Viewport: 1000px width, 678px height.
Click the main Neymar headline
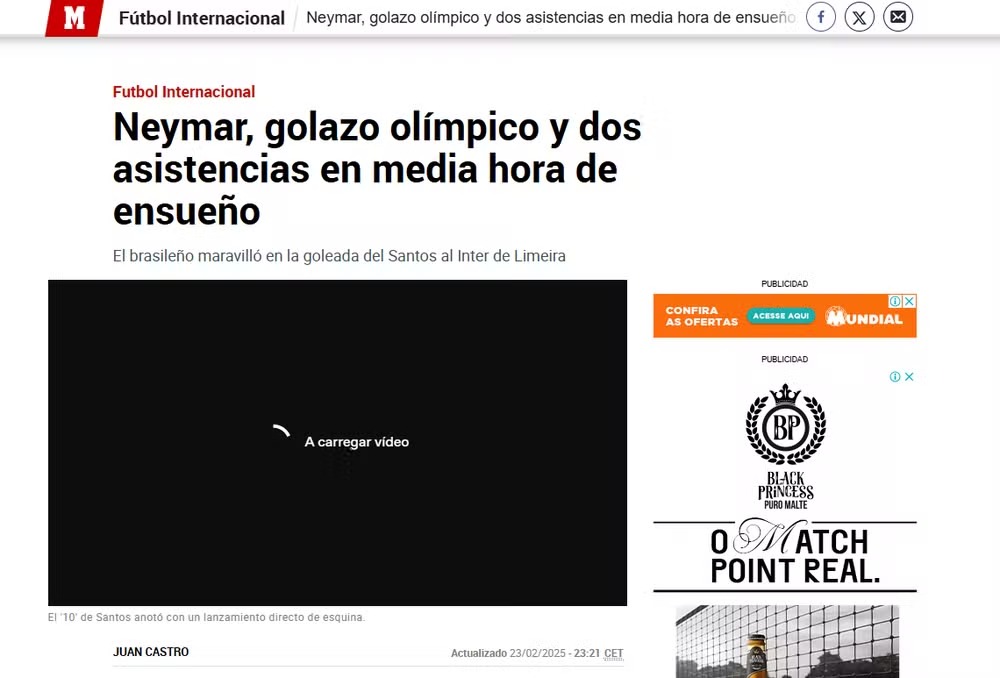point(377,169)
